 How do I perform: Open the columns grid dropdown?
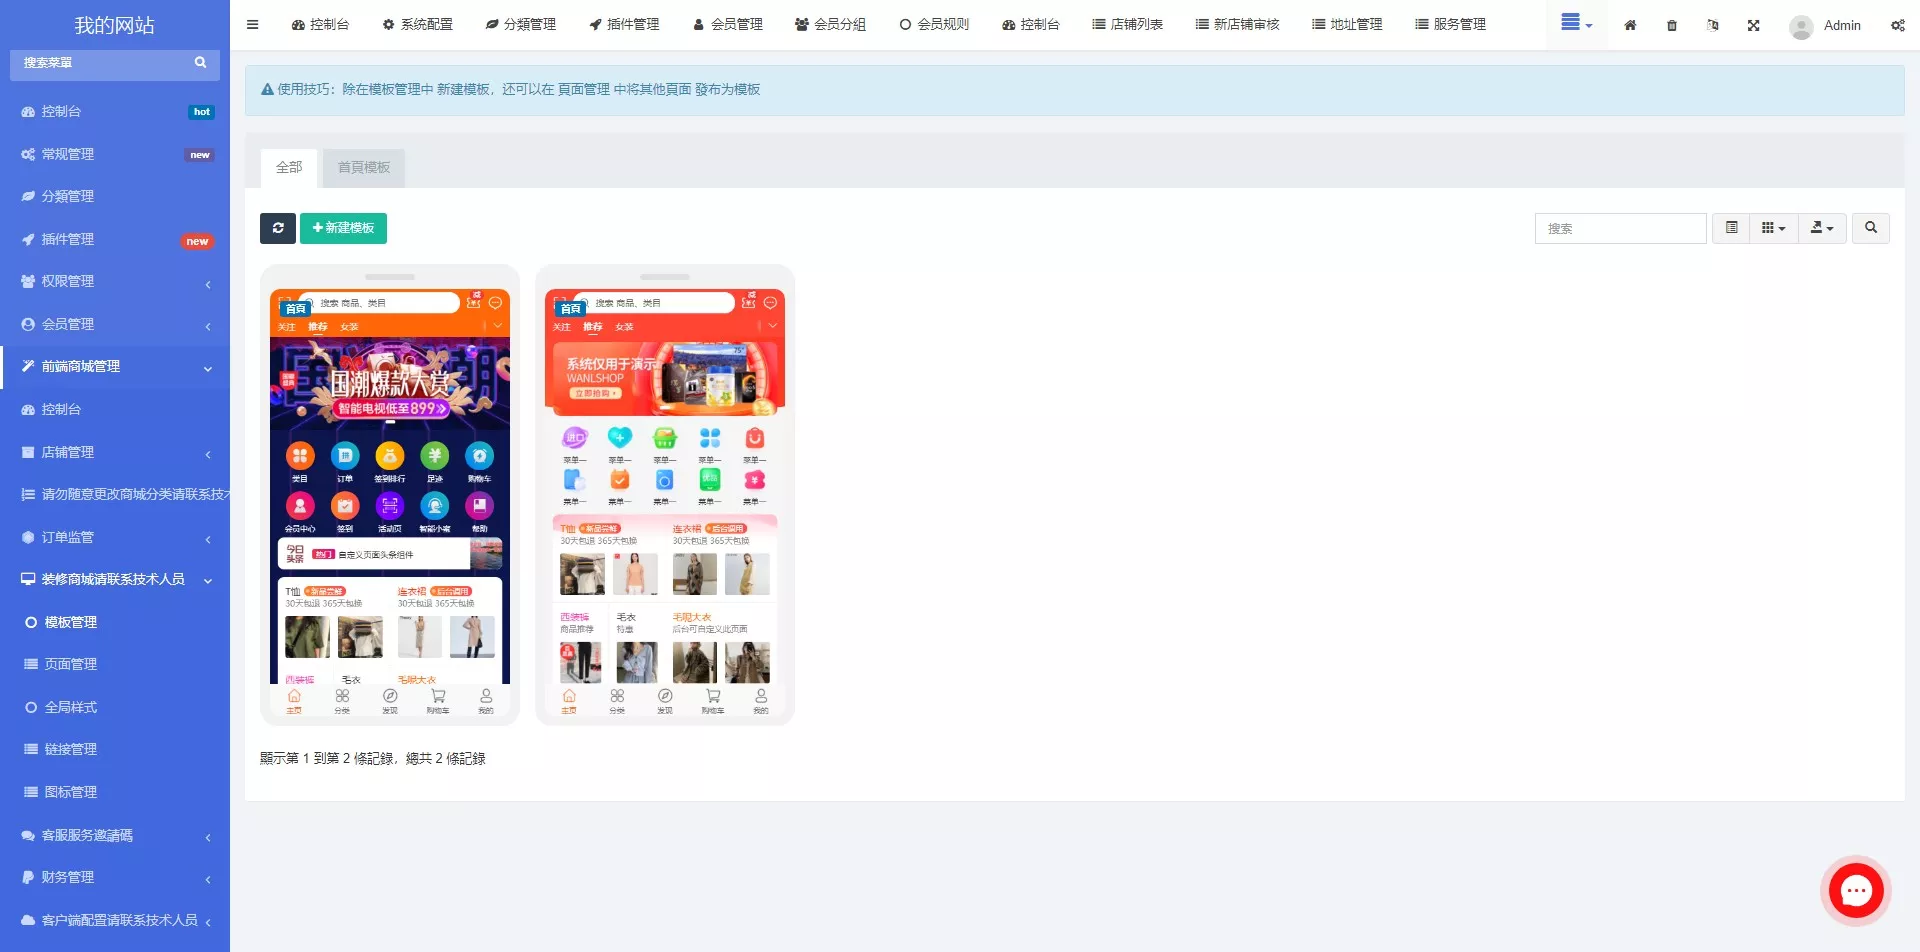click(1773, 228)
